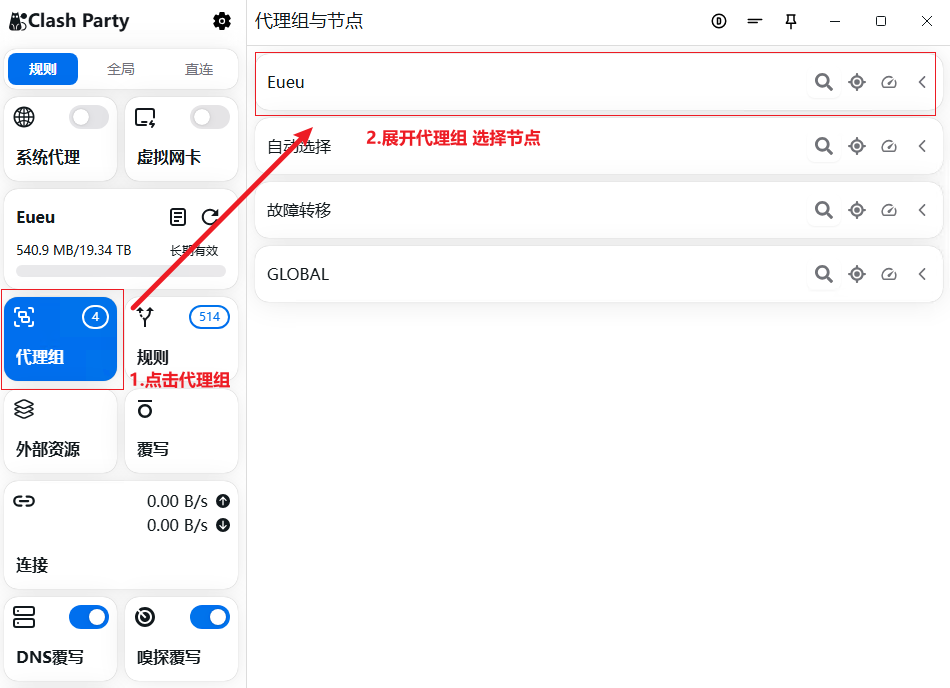Pin the window with the pushpin icon
The height and width of the screenshot is (688, 950).
[791, 21]
